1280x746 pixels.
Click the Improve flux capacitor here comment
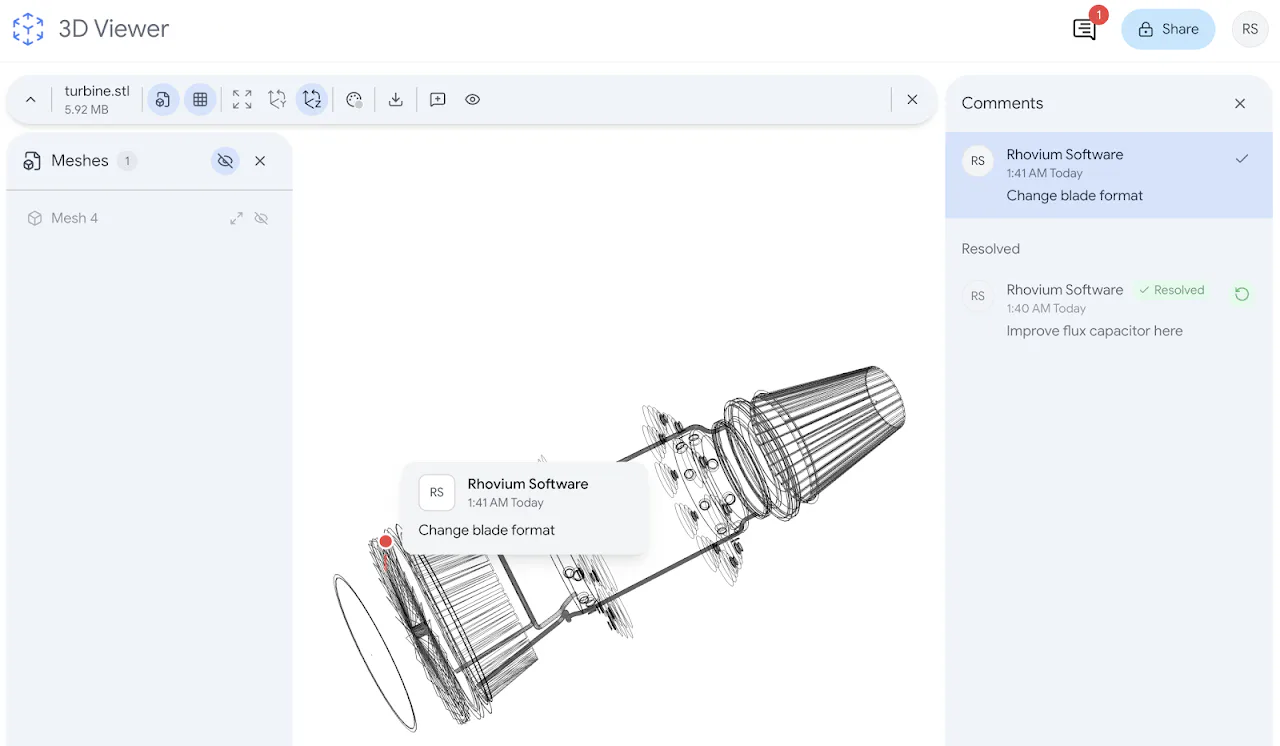(1095, 331)
